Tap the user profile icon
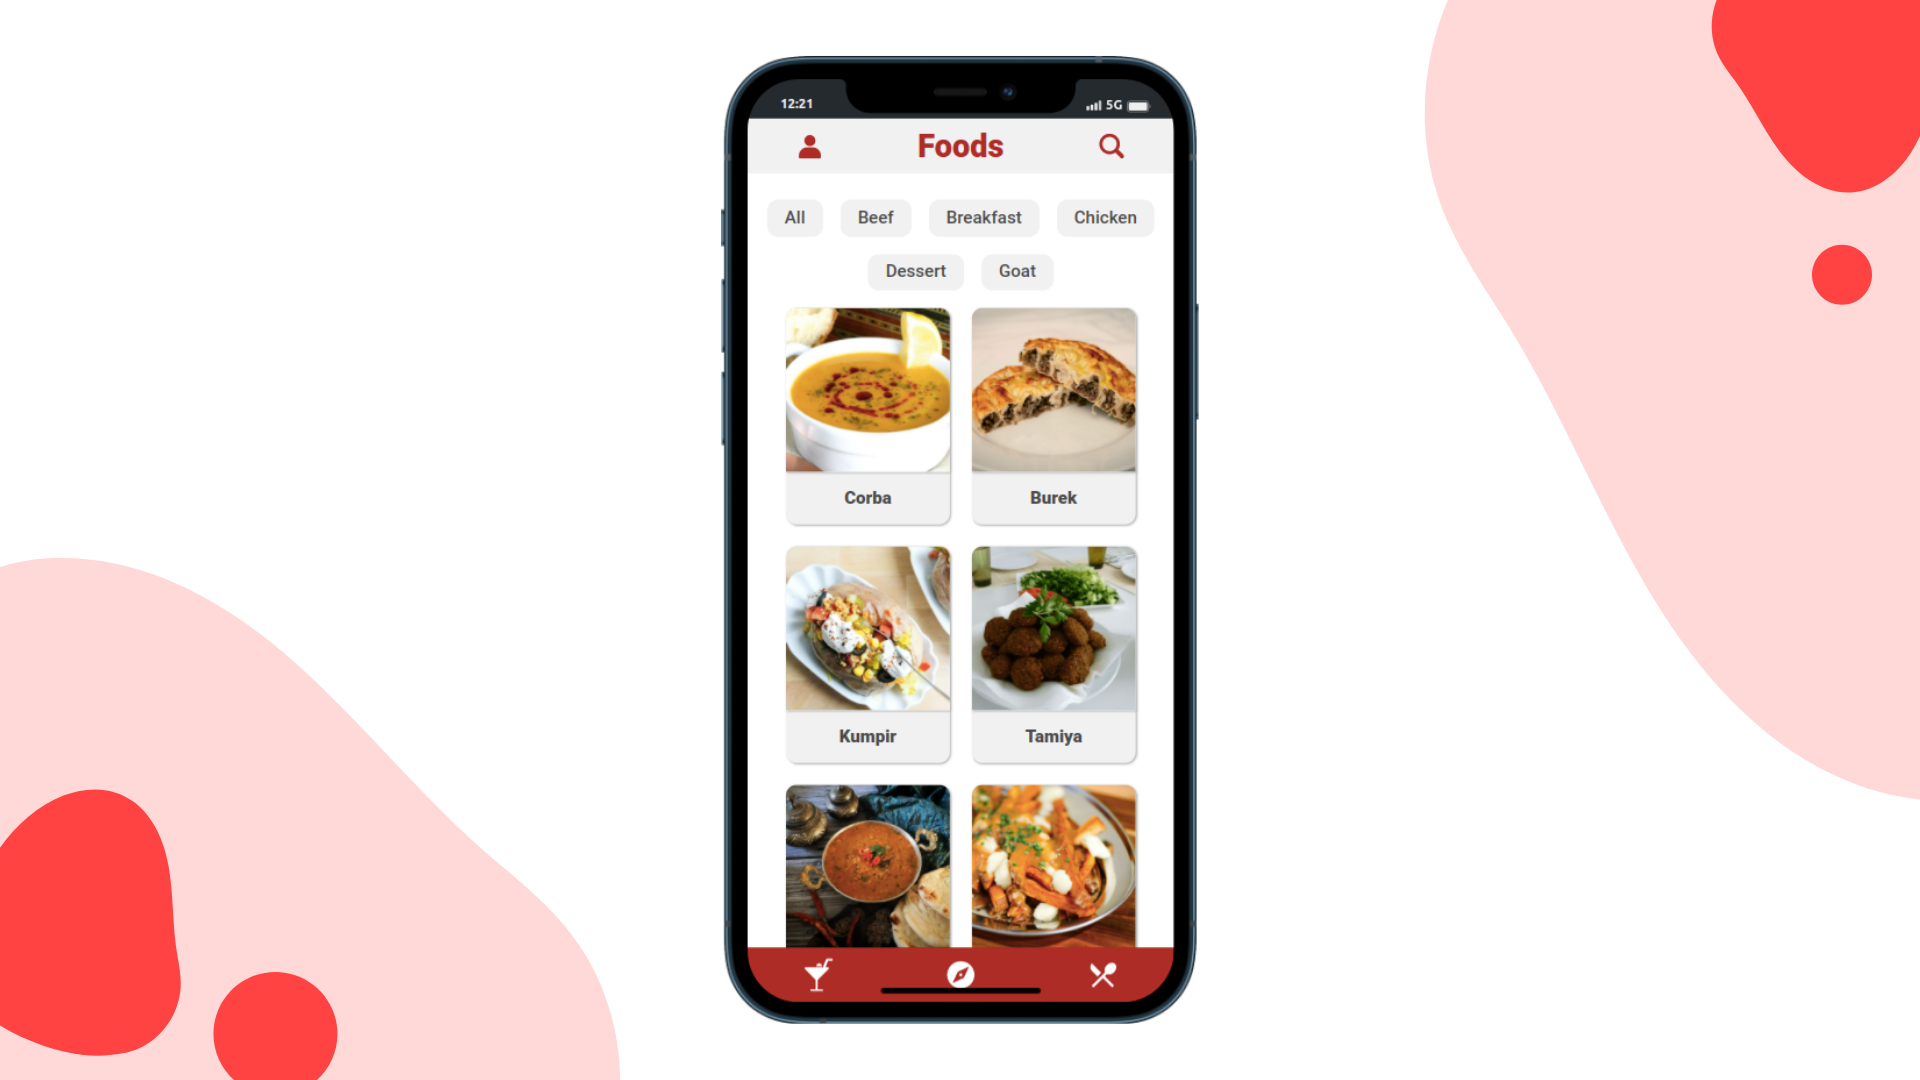Viewport: 1920px width, 1080px height. (810, 144)
